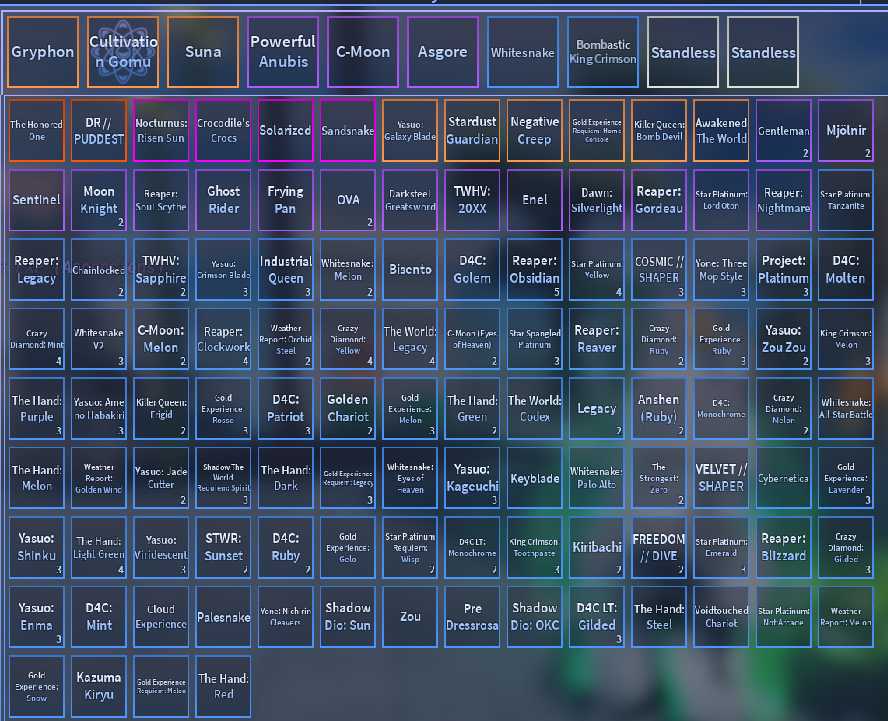Select the Frying Pan item
Image resolution: width=888 pixels, height=721 pixels.
(285, 200)
